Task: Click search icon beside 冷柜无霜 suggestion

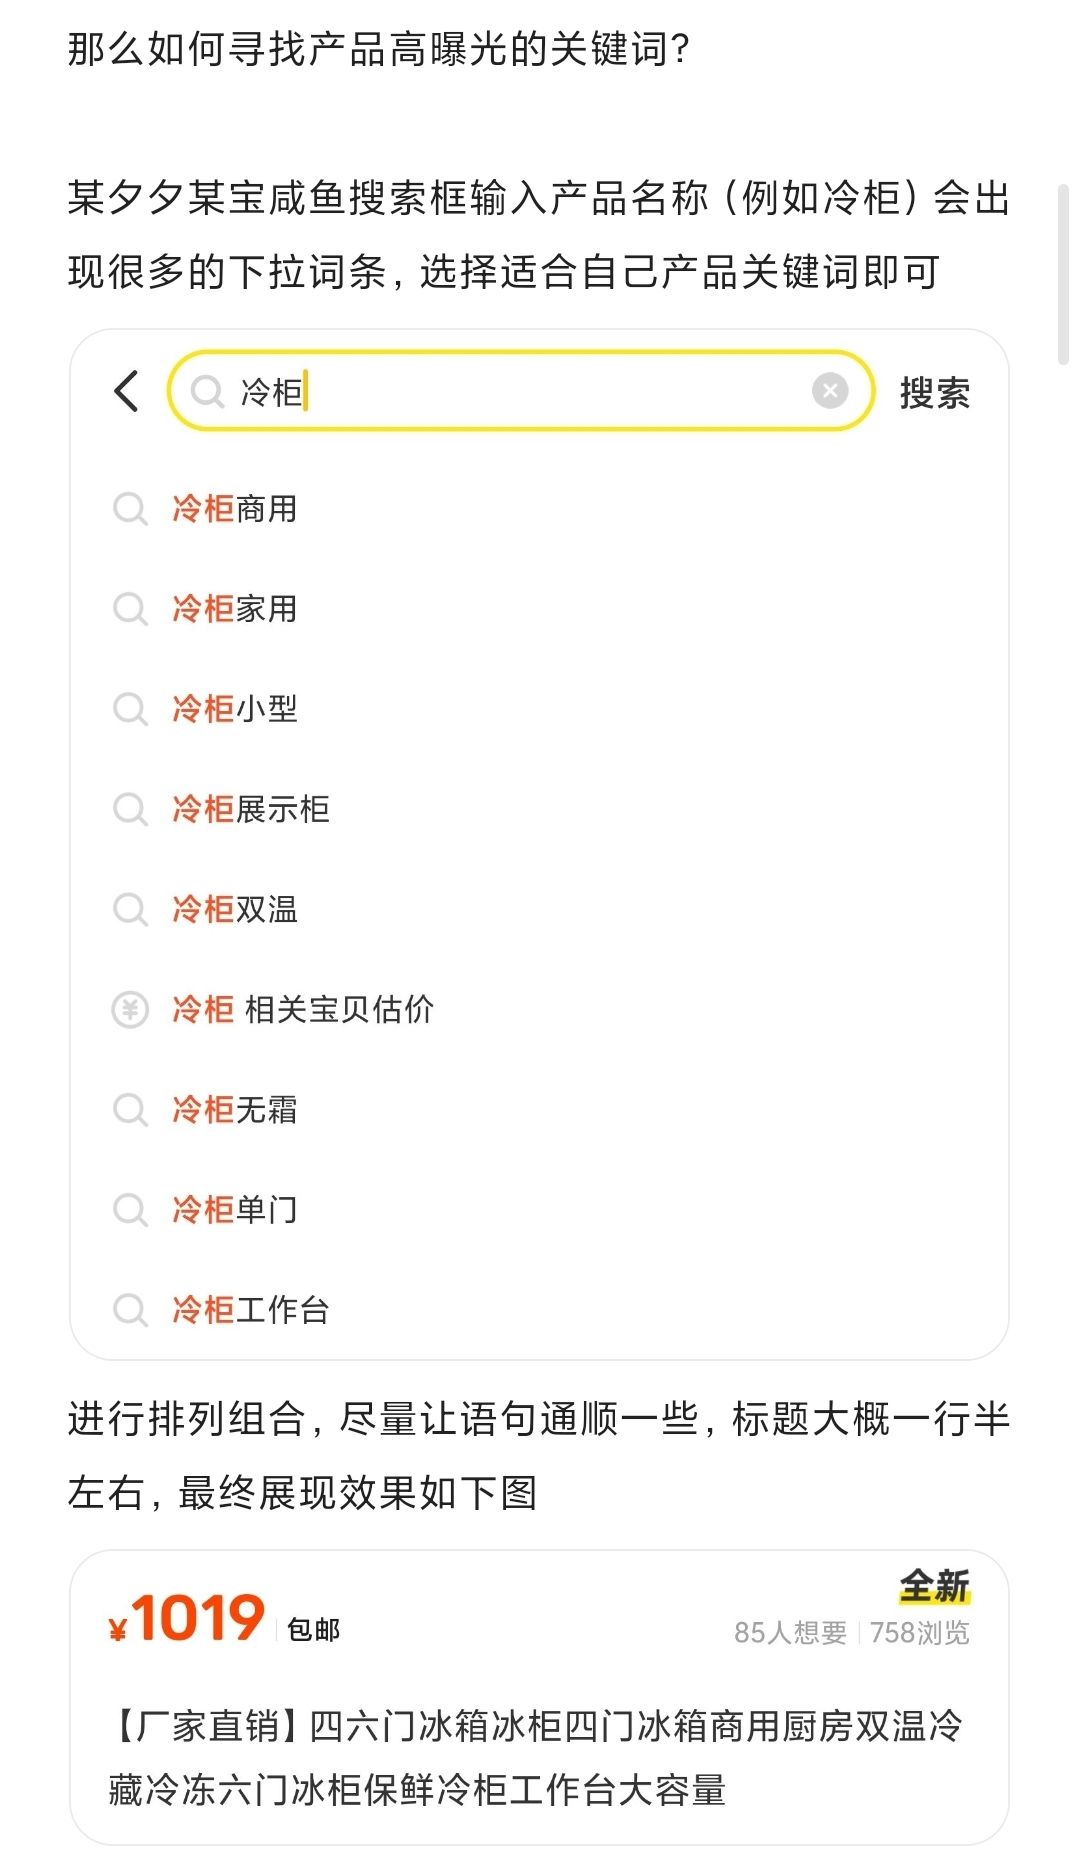Action: (130, 1110)
